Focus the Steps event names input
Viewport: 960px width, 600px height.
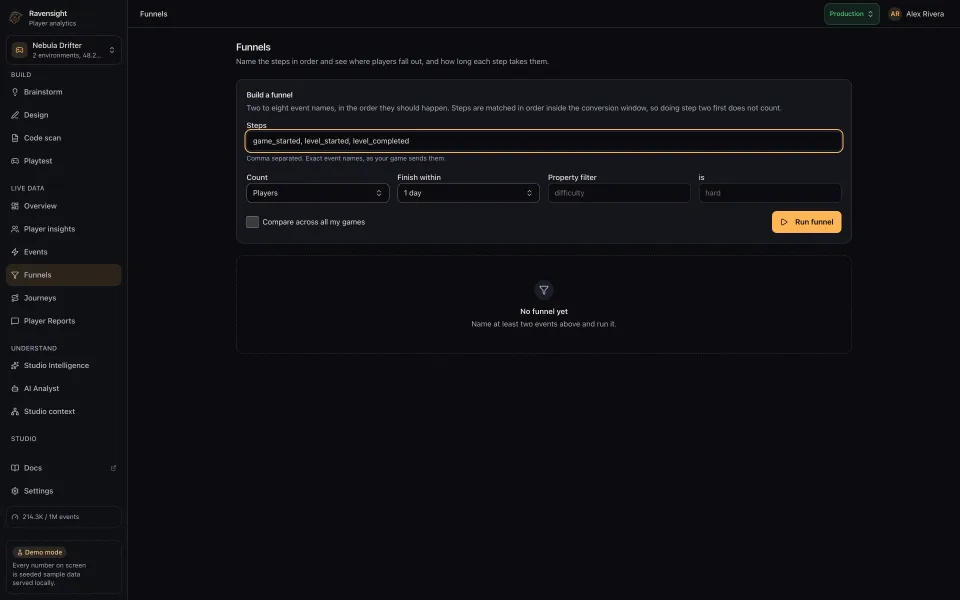(x=544, y=141)
